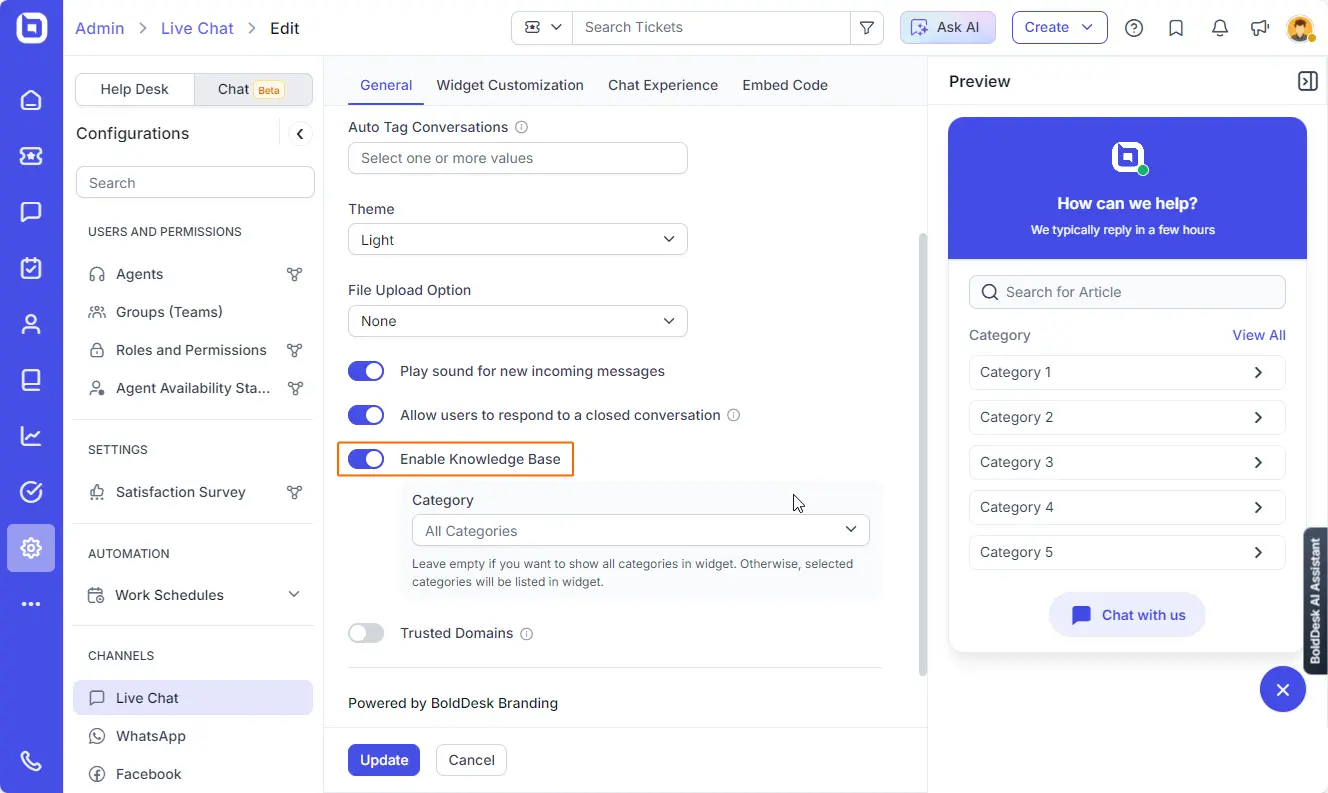The height and width of the screenshot is (793, 1328).
Task: Open the More ellipsis icon in sidebar
Action: click(x=31, y=604)
